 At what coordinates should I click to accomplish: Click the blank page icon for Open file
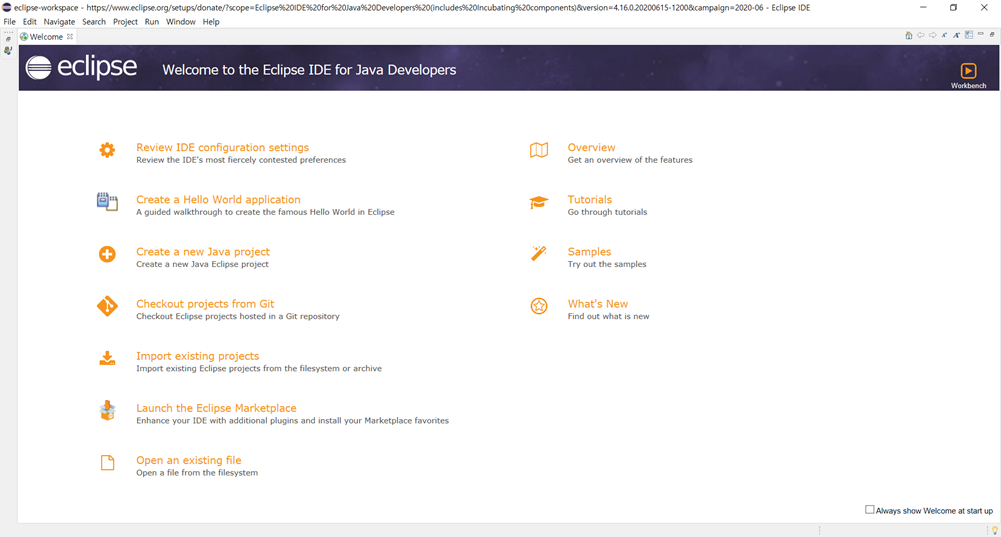(x=107, y=462)
